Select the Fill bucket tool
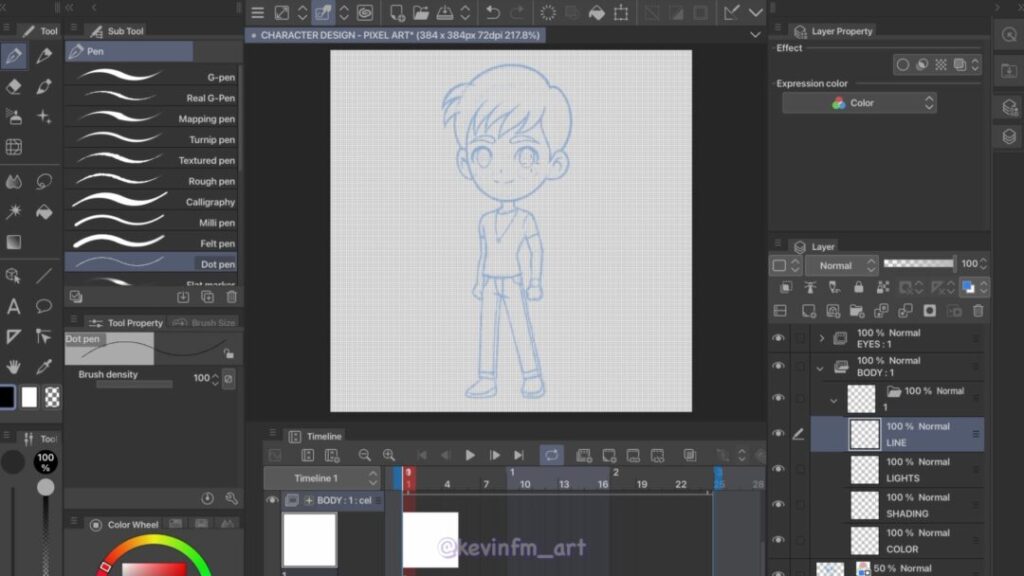 (x=44, y=211)
